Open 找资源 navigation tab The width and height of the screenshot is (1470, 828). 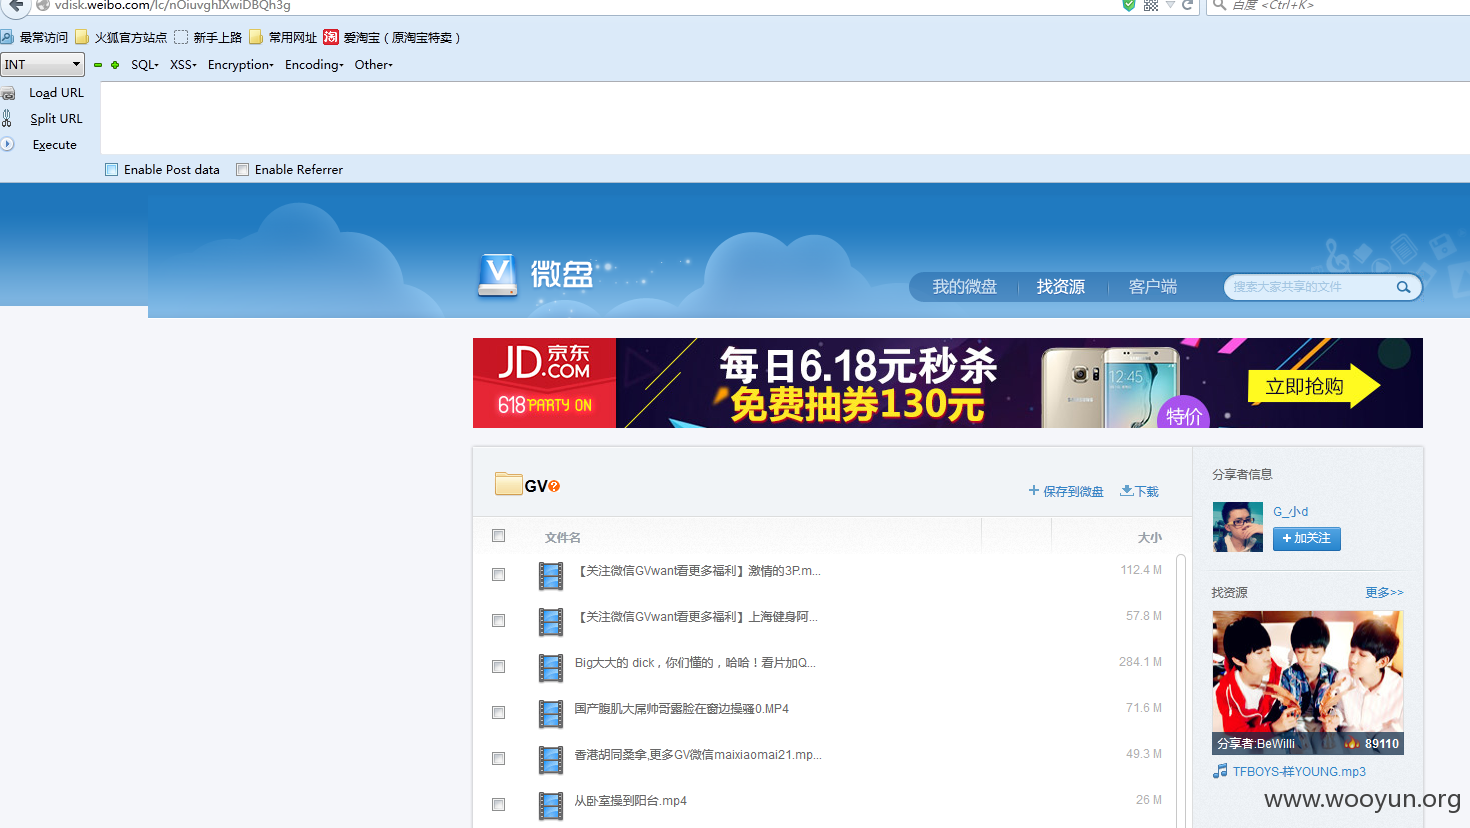(1061, 287)
